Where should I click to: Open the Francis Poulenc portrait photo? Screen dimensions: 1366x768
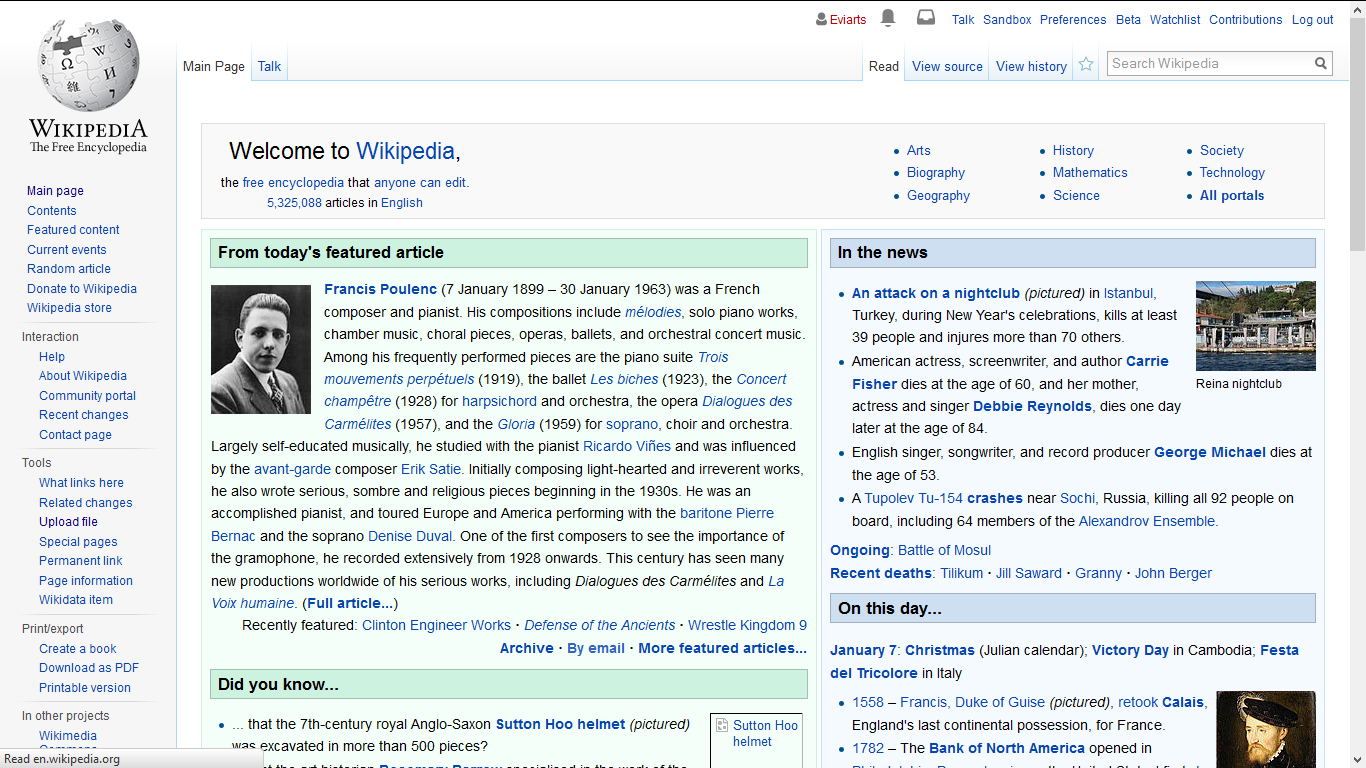point(261,350)
